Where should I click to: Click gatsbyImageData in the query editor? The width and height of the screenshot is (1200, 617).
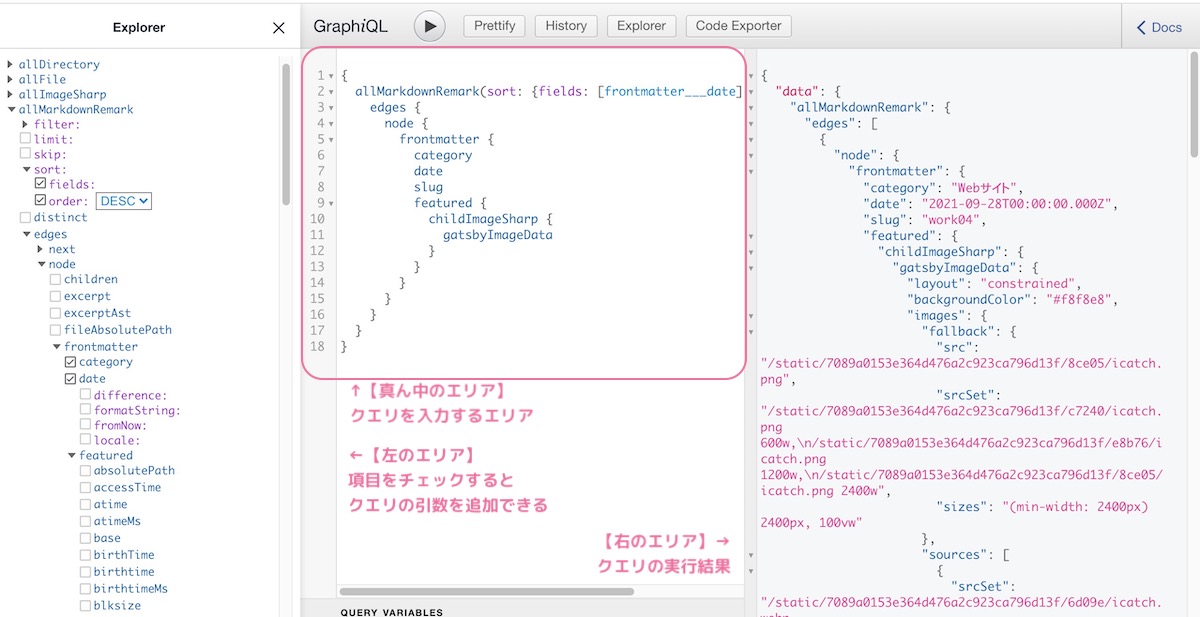(498, 235)
